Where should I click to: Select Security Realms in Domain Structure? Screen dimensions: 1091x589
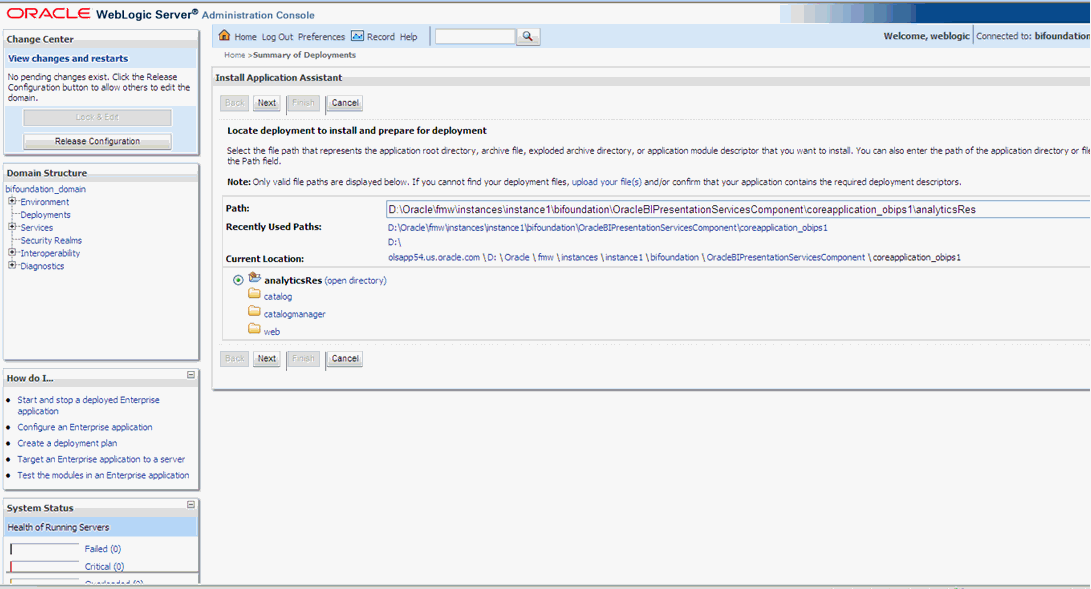pyautogui.click(x=51, y=241)
